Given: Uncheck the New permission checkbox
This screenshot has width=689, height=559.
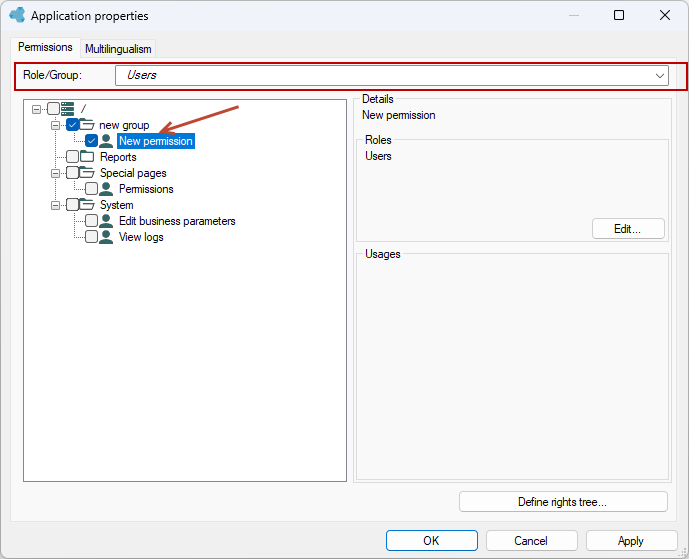Looking at the screenshot, I should click(x=91, y=141).
